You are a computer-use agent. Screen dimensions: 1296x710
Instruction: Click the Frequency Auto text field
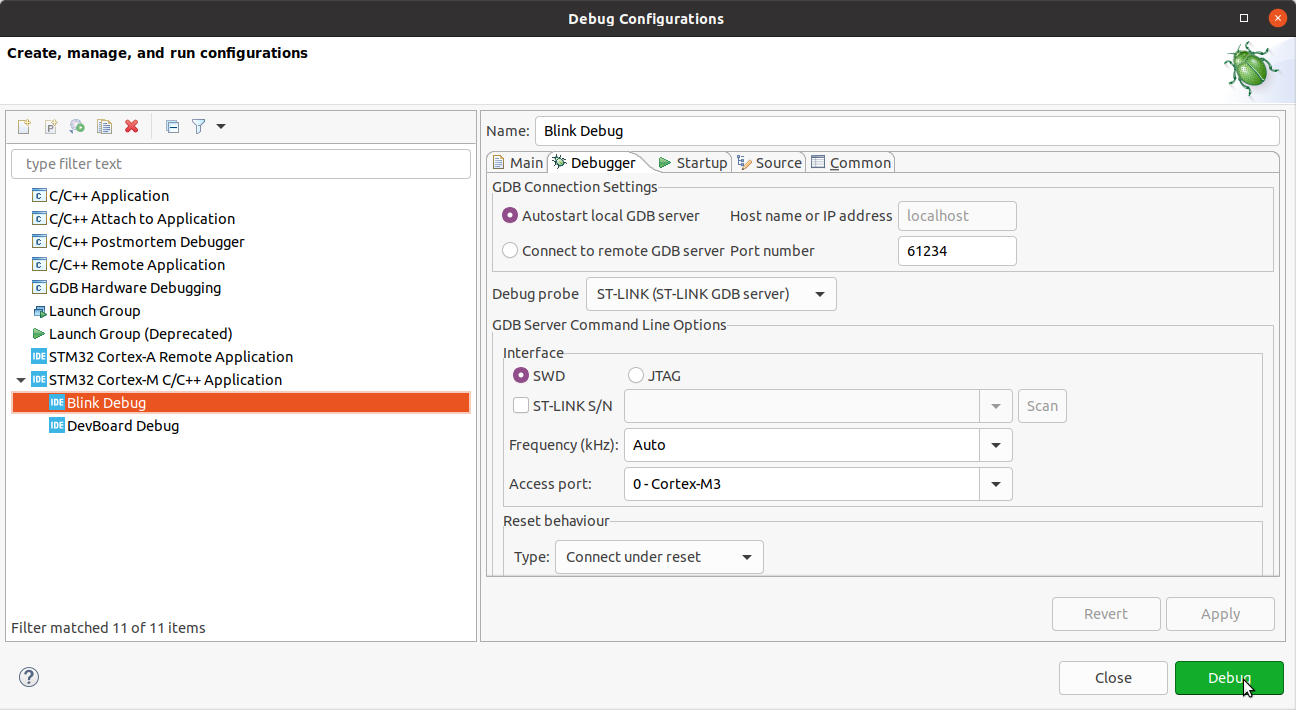[802, 445]
